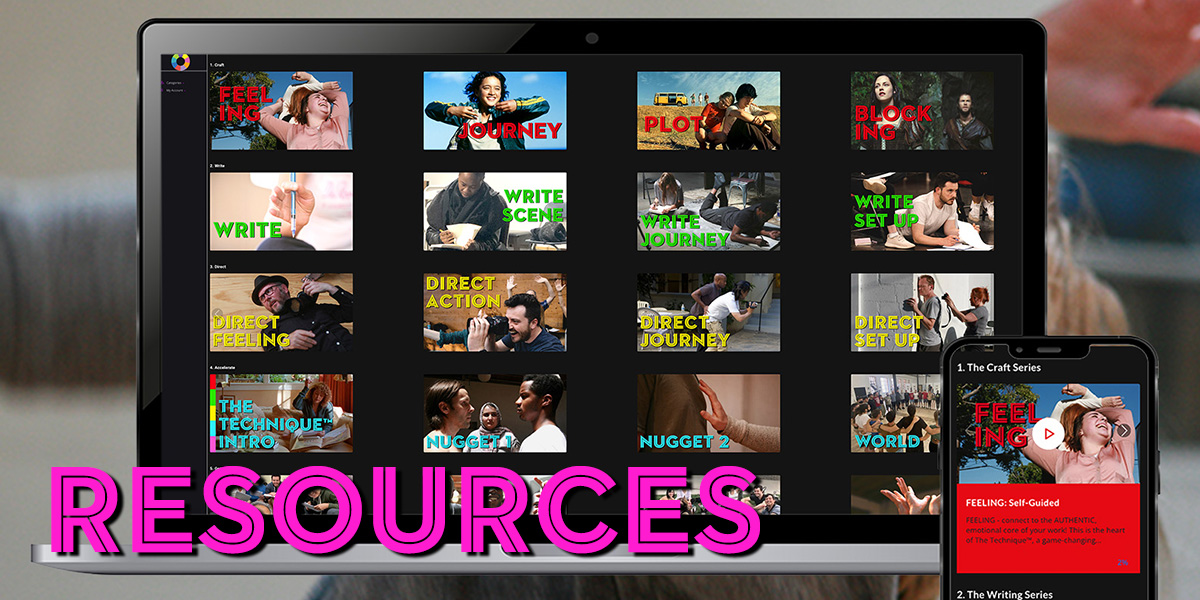Viewport: 1200px width, 600px height.
Task: Click the WRITE SET UP thumbnail
Action: pyautogui.click(x=922, y=211)
